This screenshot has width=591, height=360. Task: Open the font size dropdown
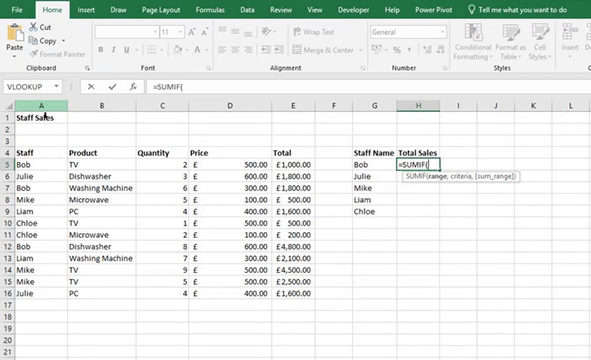click(181, 32)
